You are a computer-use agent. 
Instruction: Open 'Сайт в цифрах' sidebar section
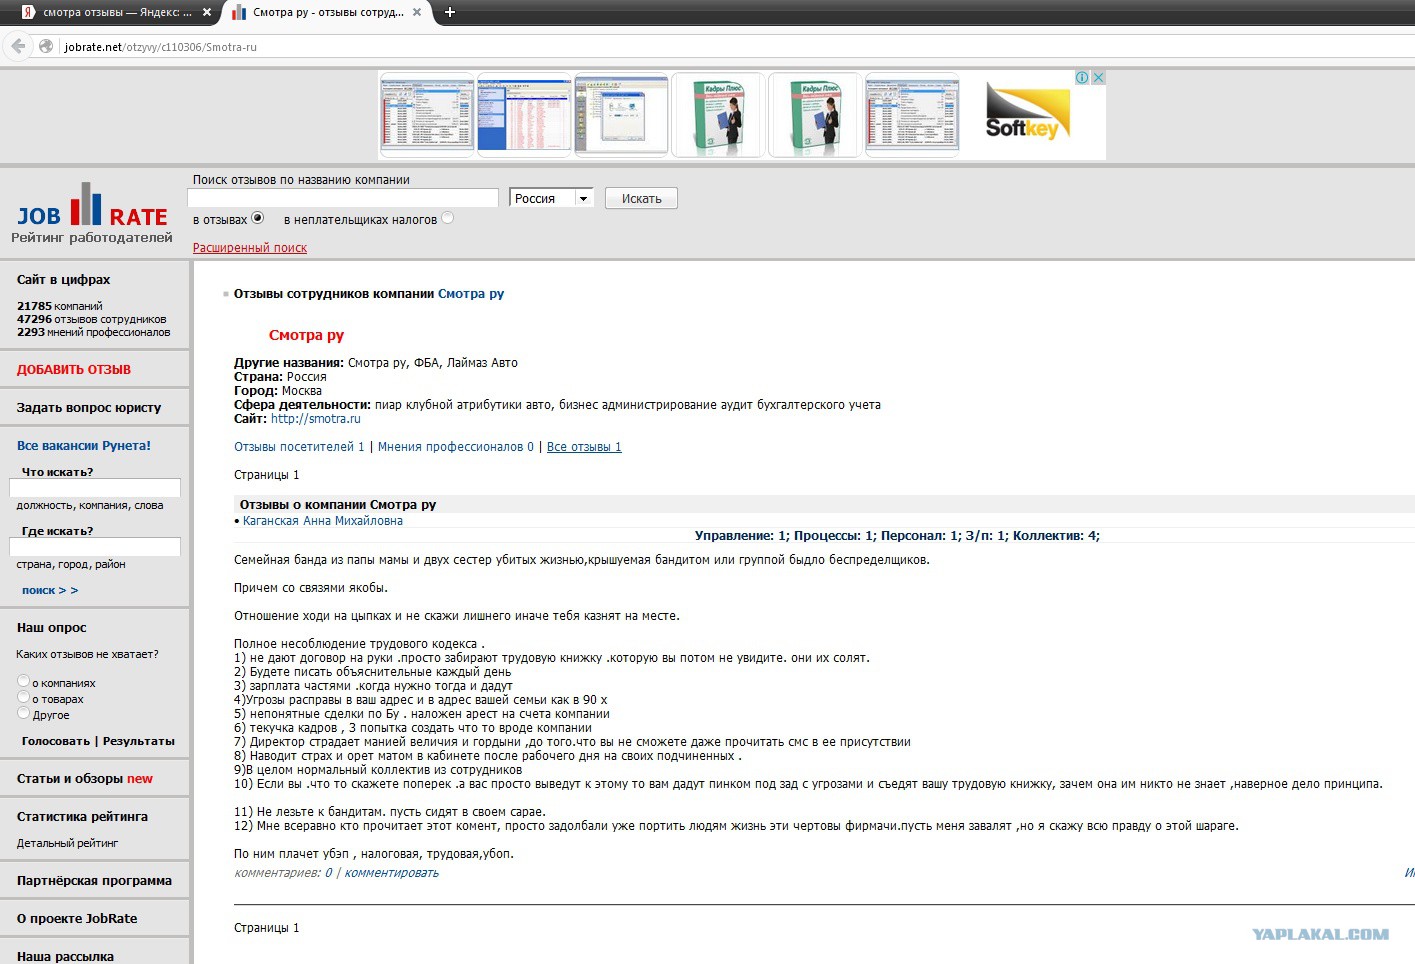click(x=64, y=280)
